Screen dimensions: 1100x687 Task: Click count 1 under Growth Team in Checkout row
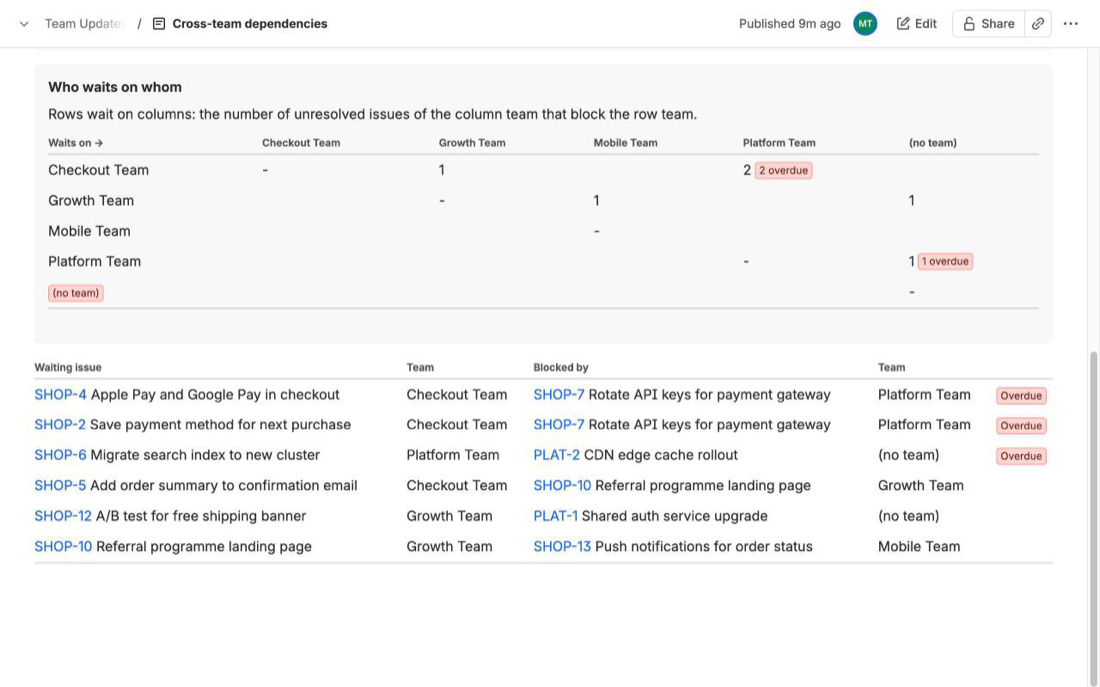(x=442, y=170)
